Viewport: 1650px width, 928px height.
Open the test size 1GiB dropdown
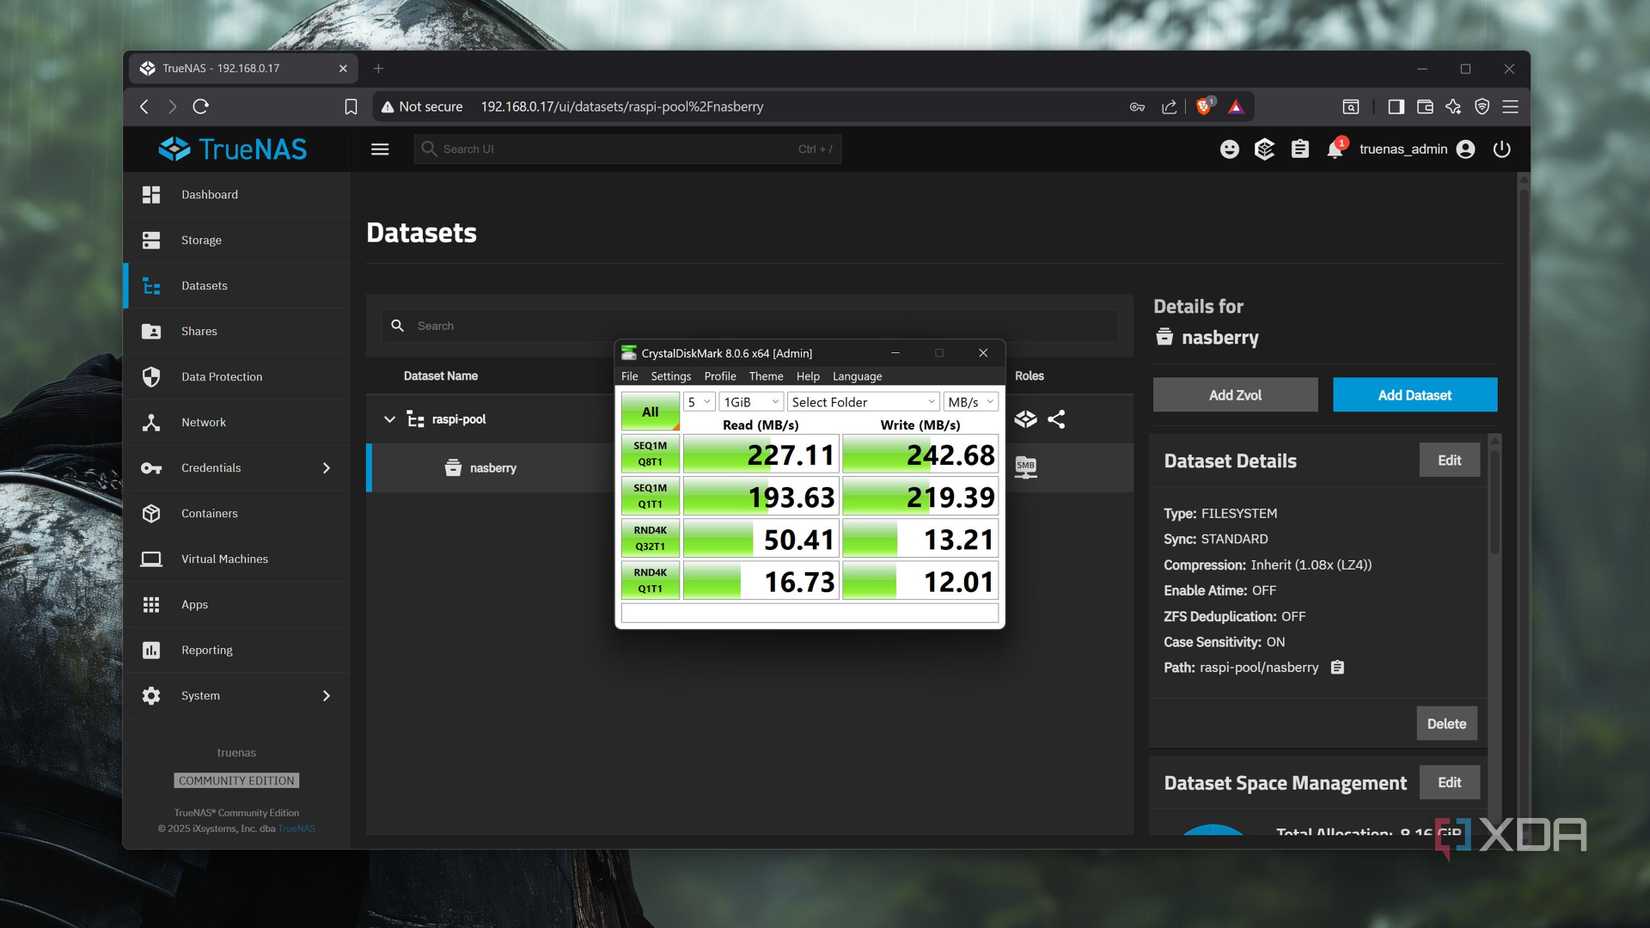pos(750,402)
